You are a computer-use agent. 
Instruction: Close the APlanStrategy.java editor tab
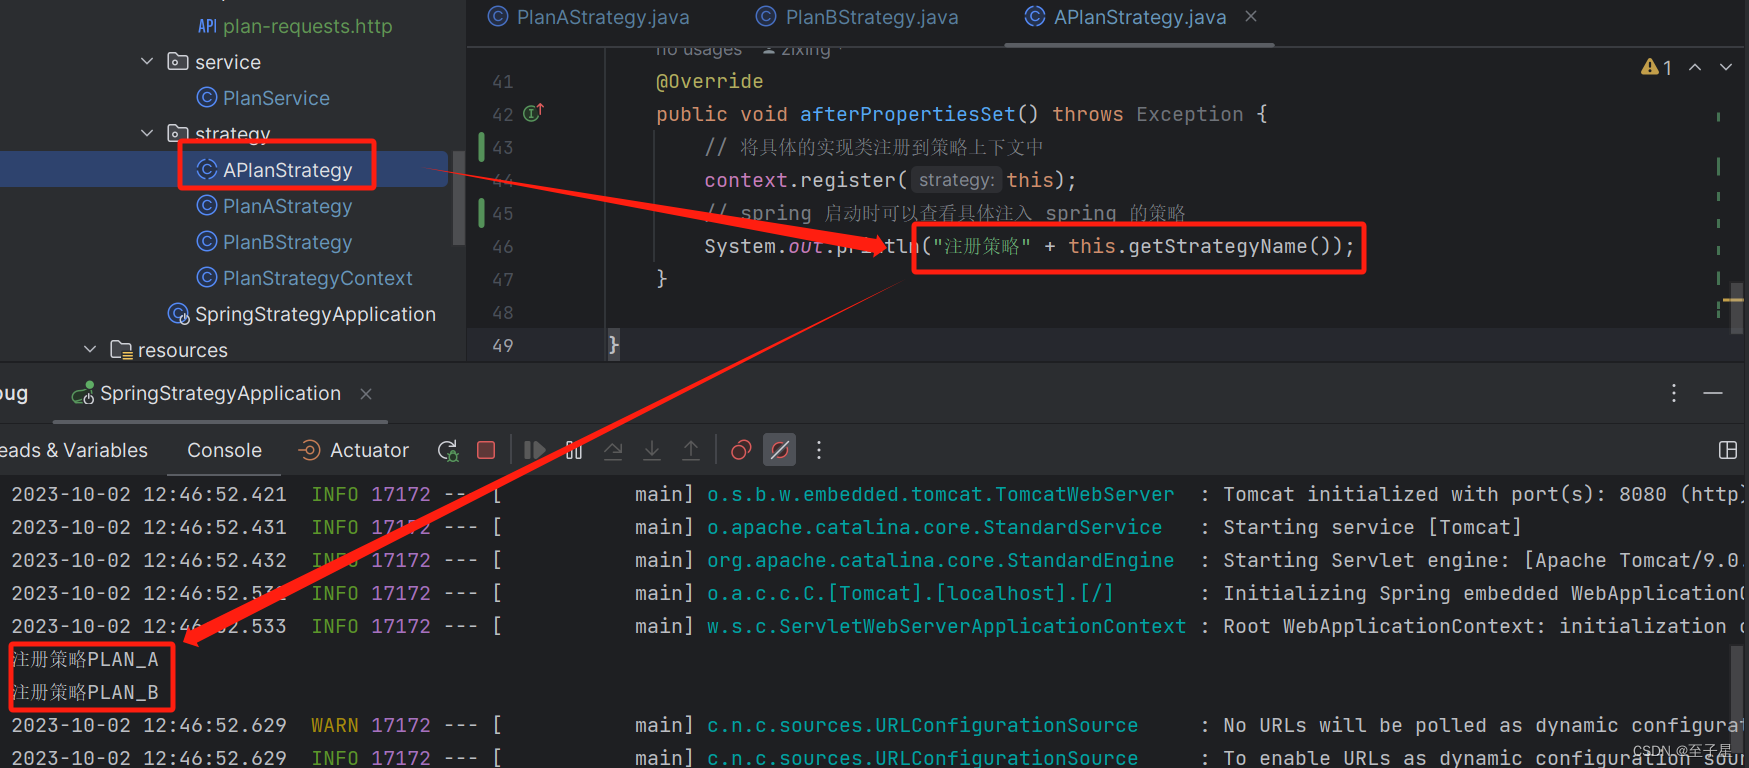1251,17
